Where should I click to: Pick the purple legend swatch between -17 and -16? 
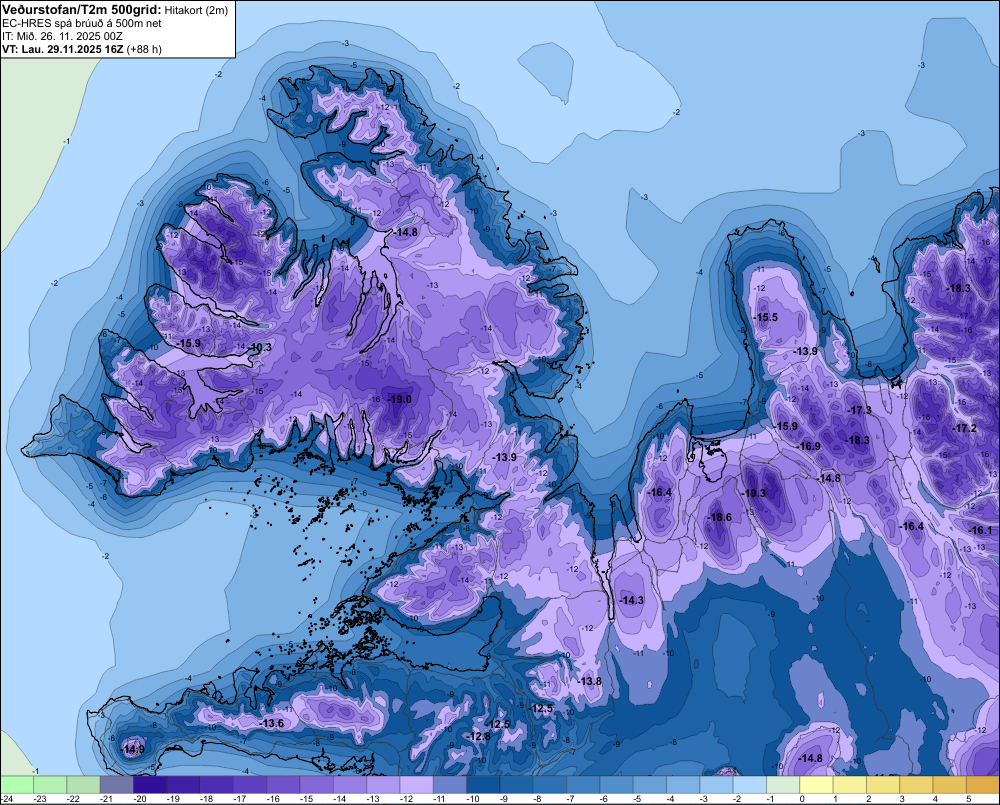coord(250,784)
